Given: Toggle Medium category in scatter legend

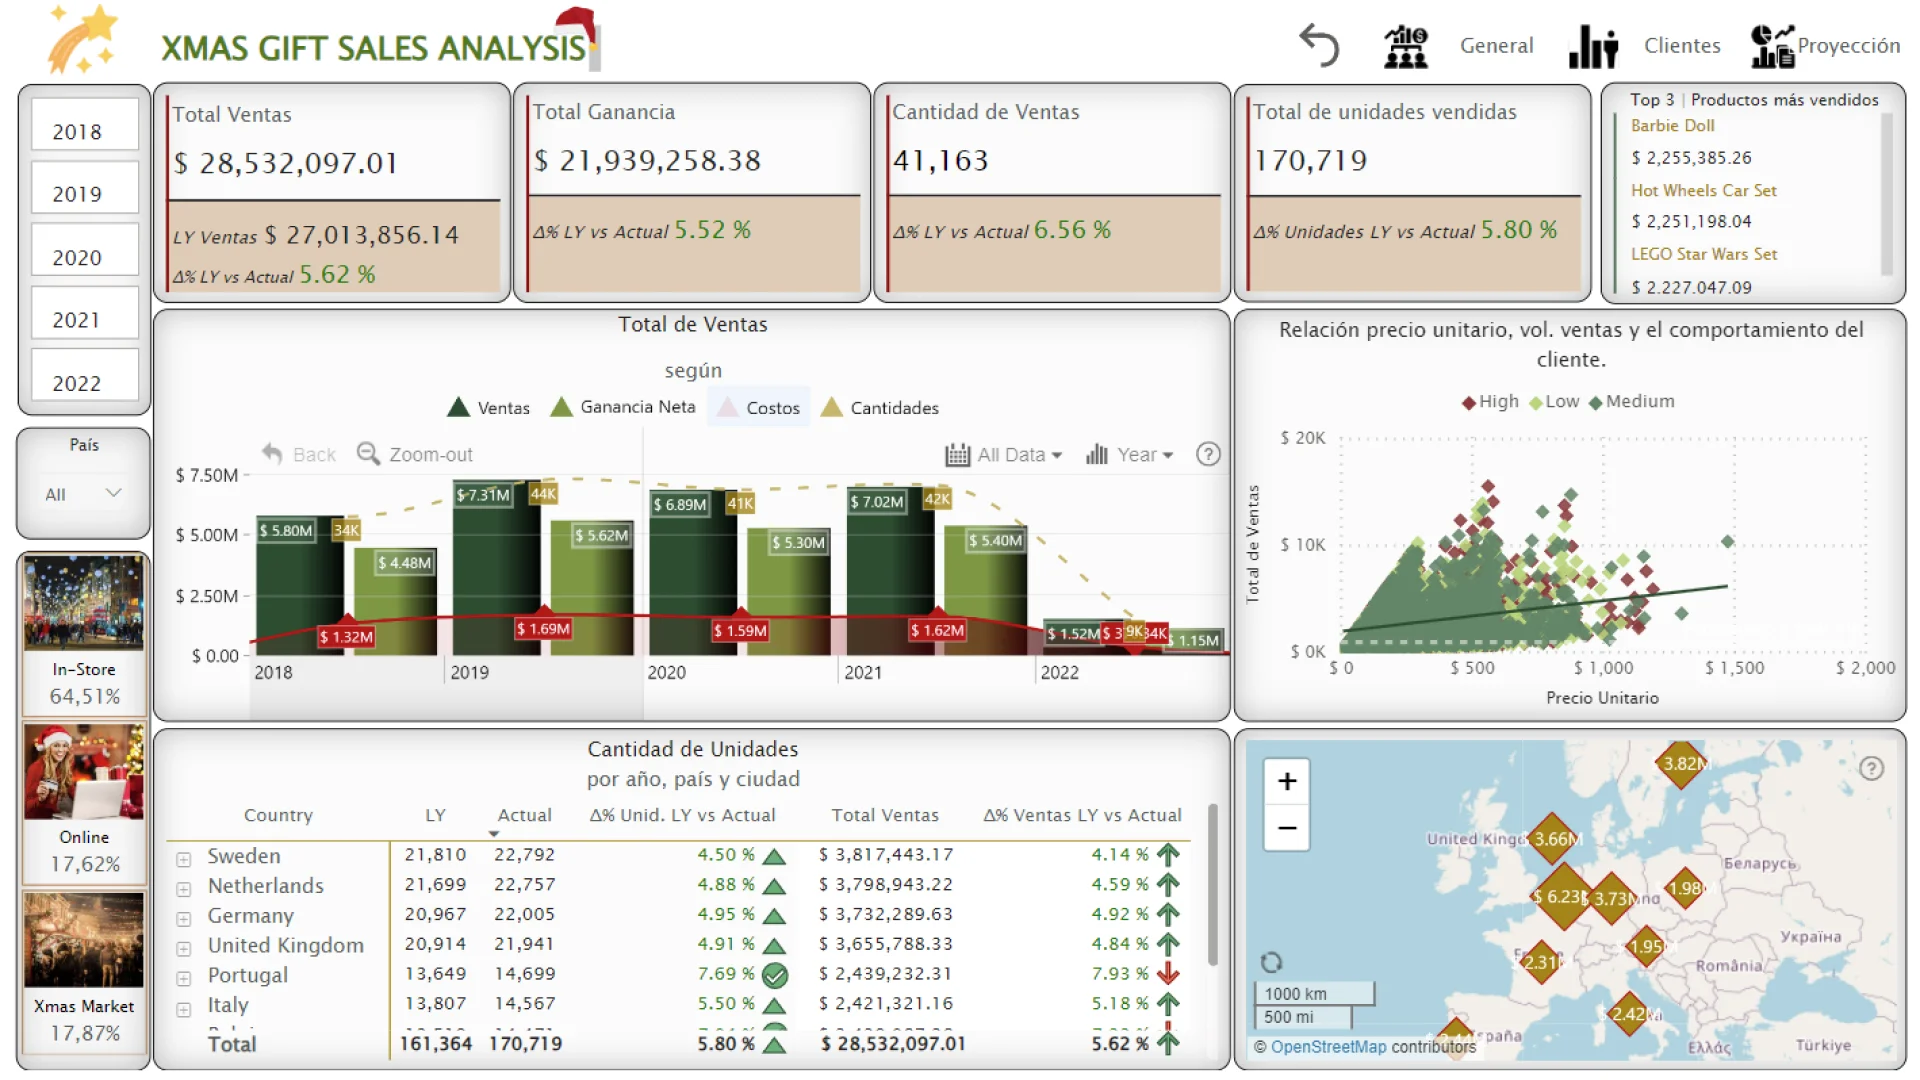Looking at the screenshot, I should pos(1631,401).
